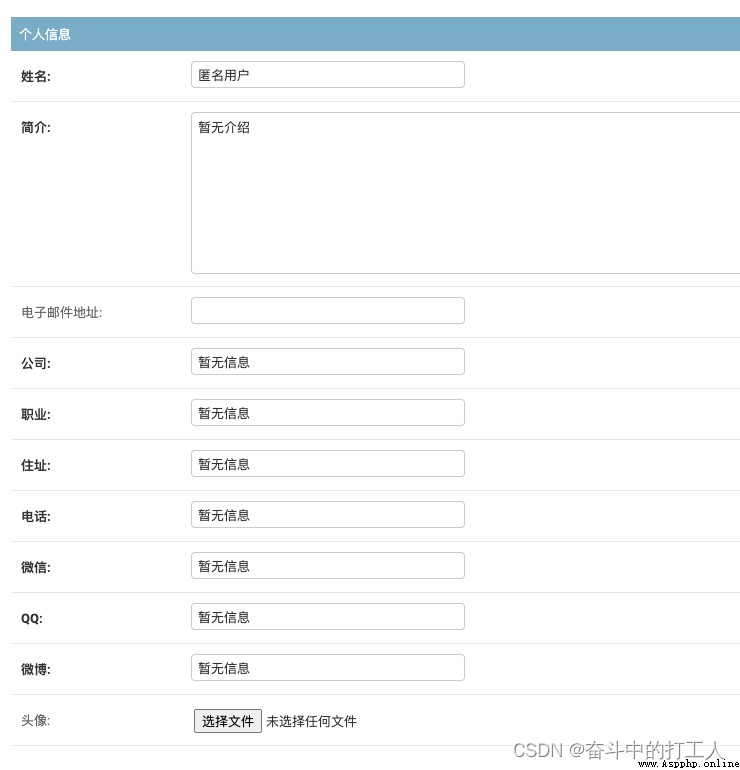Click the 电子邮件地址 label
The width and height of the screenshot is (740, 770).
(x=61, y=312)
